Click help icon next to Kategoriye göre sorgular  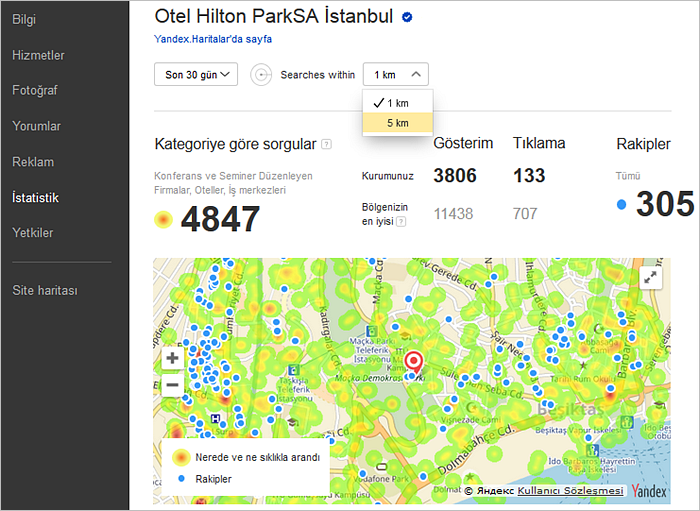pyautogui.click(x=327, y=144)
